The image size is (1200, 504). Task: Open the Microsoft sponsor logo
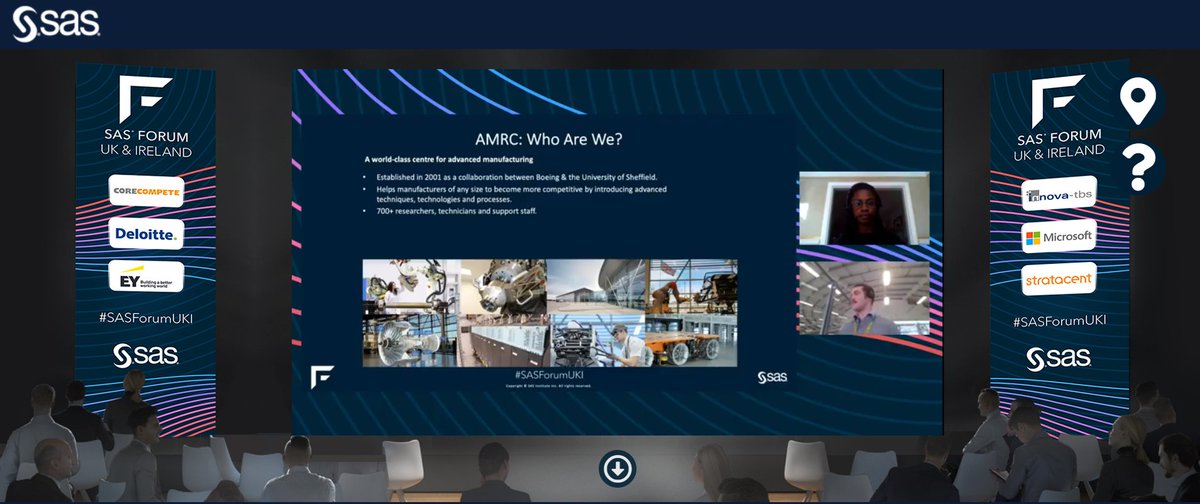pos(1059,237)
